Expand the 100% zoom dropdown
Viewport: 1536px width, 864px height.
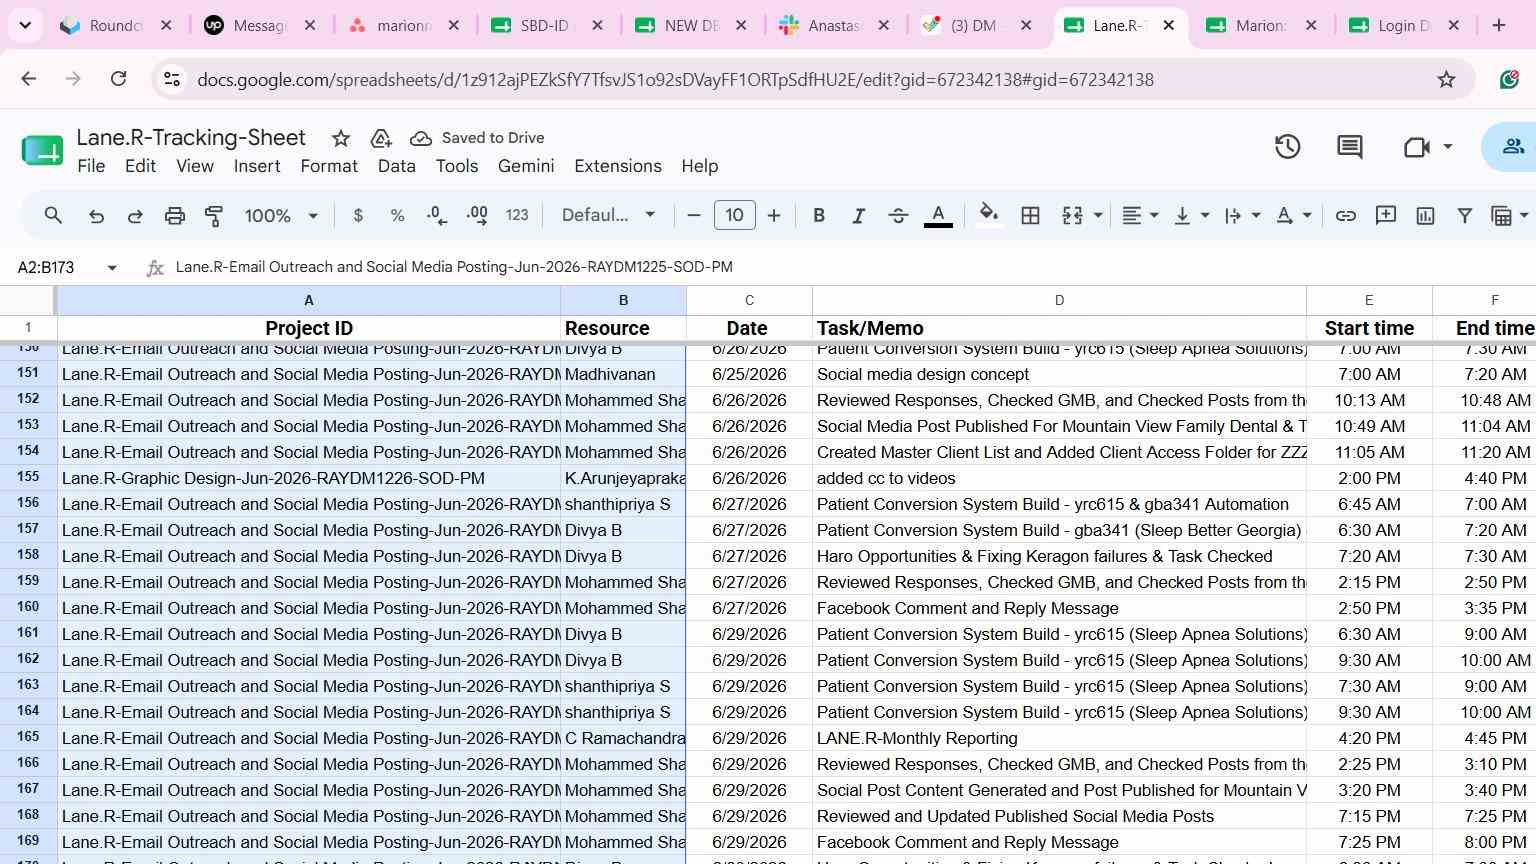tap(282, 215)
